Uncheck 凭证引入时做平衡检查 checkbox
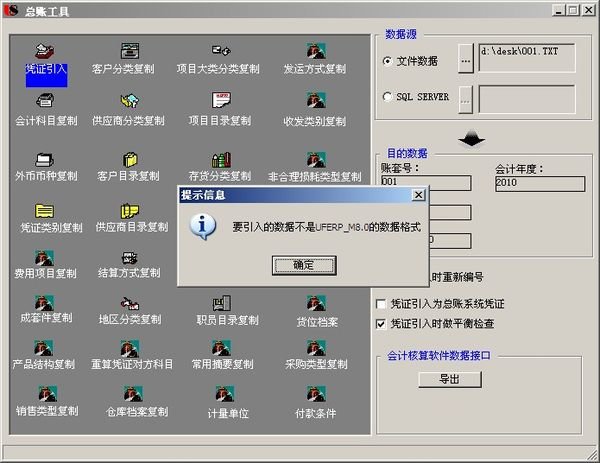This screenshot has width=600, height=463. (x=381, y=324)
